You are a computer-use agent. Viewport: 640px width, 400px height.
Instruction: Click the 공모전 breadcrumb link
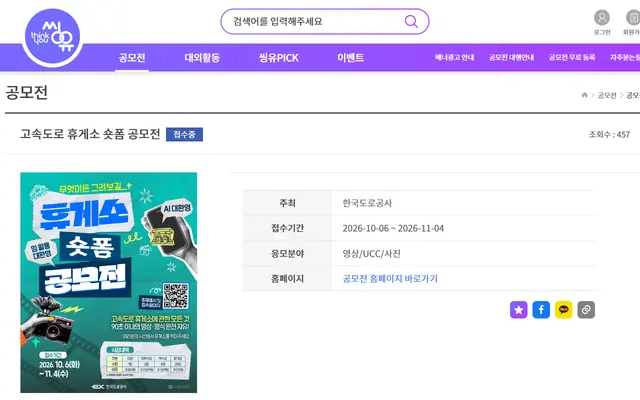607,96
